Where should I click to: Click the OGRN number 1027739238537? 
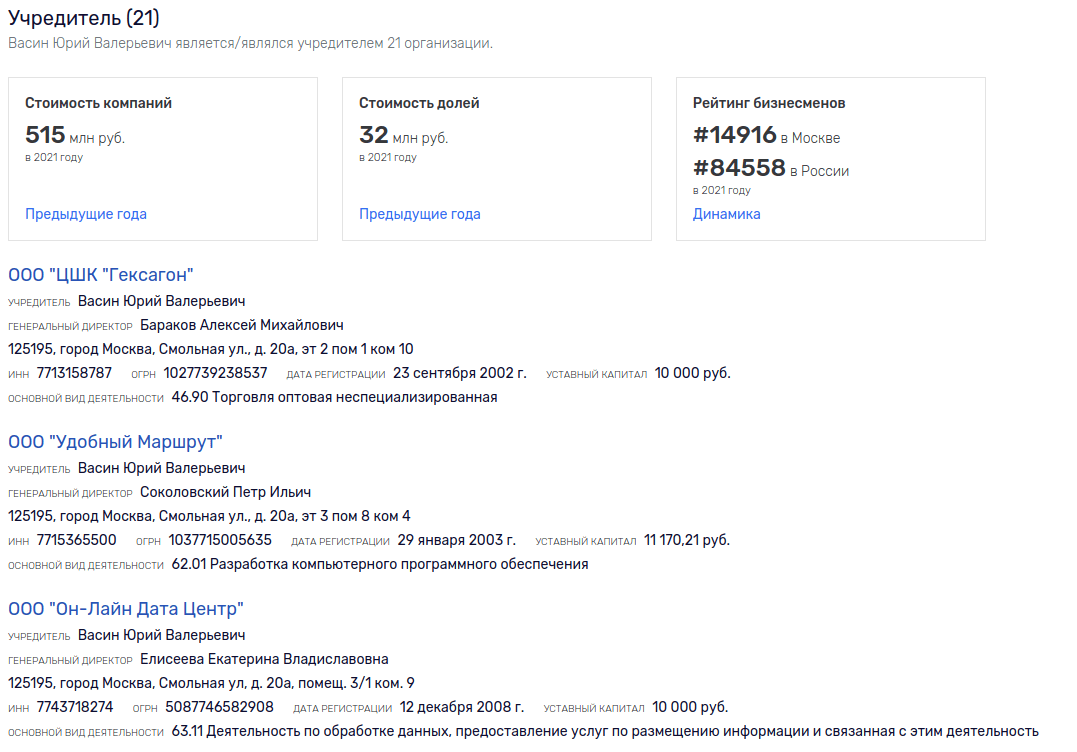coord(216,373)
